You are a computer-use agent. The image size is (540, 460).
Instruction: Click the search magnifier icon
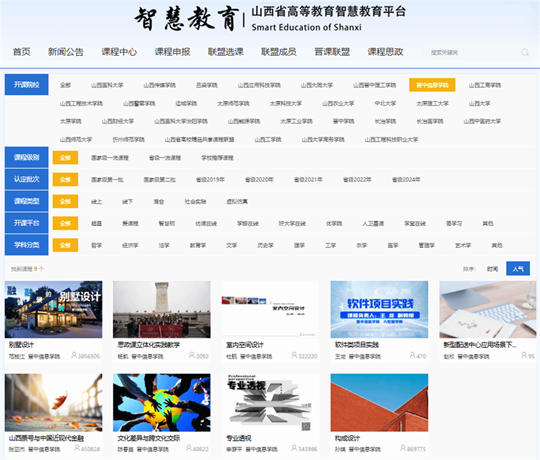point(525,52)
